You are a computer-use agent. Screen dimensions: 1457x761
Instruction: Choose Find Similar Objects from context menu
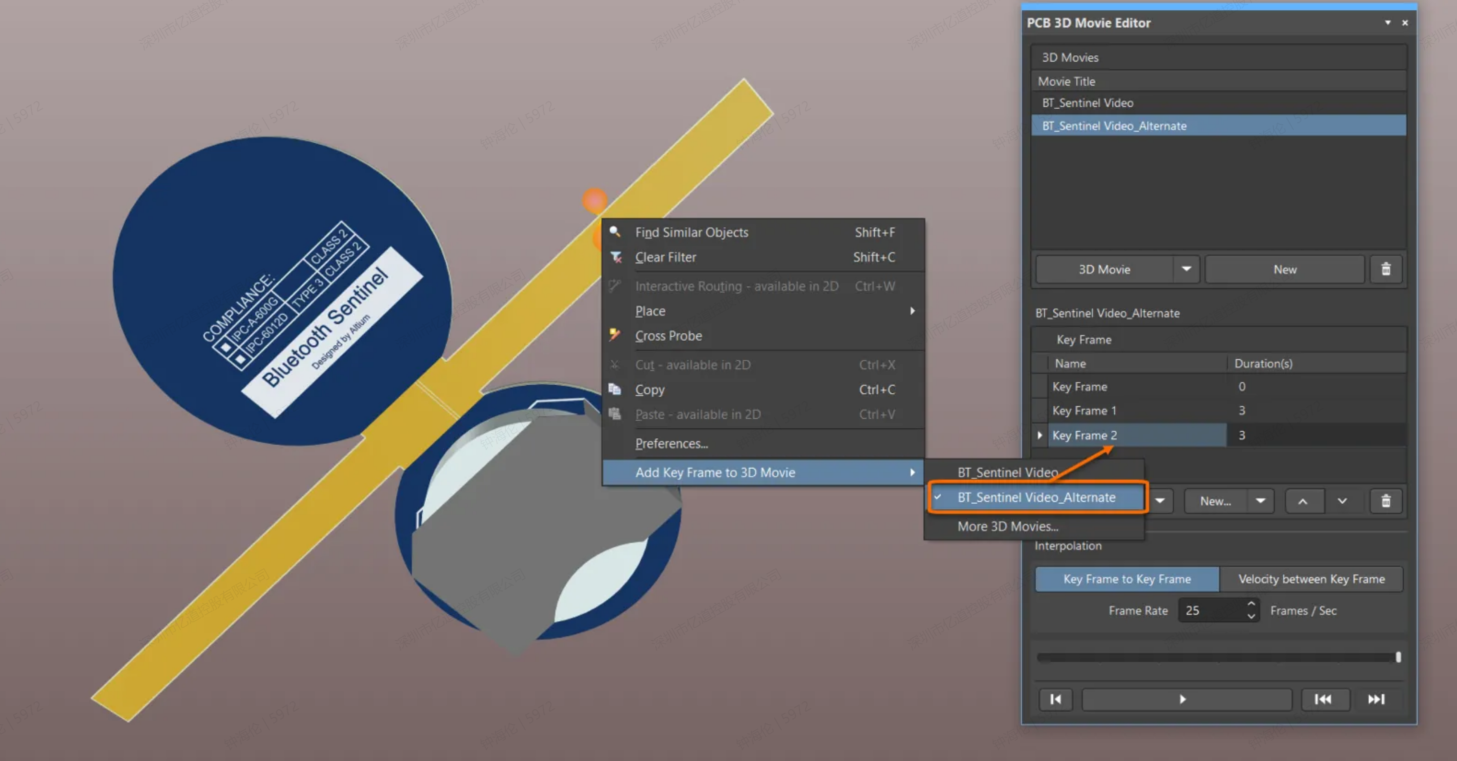click(691, 232)
